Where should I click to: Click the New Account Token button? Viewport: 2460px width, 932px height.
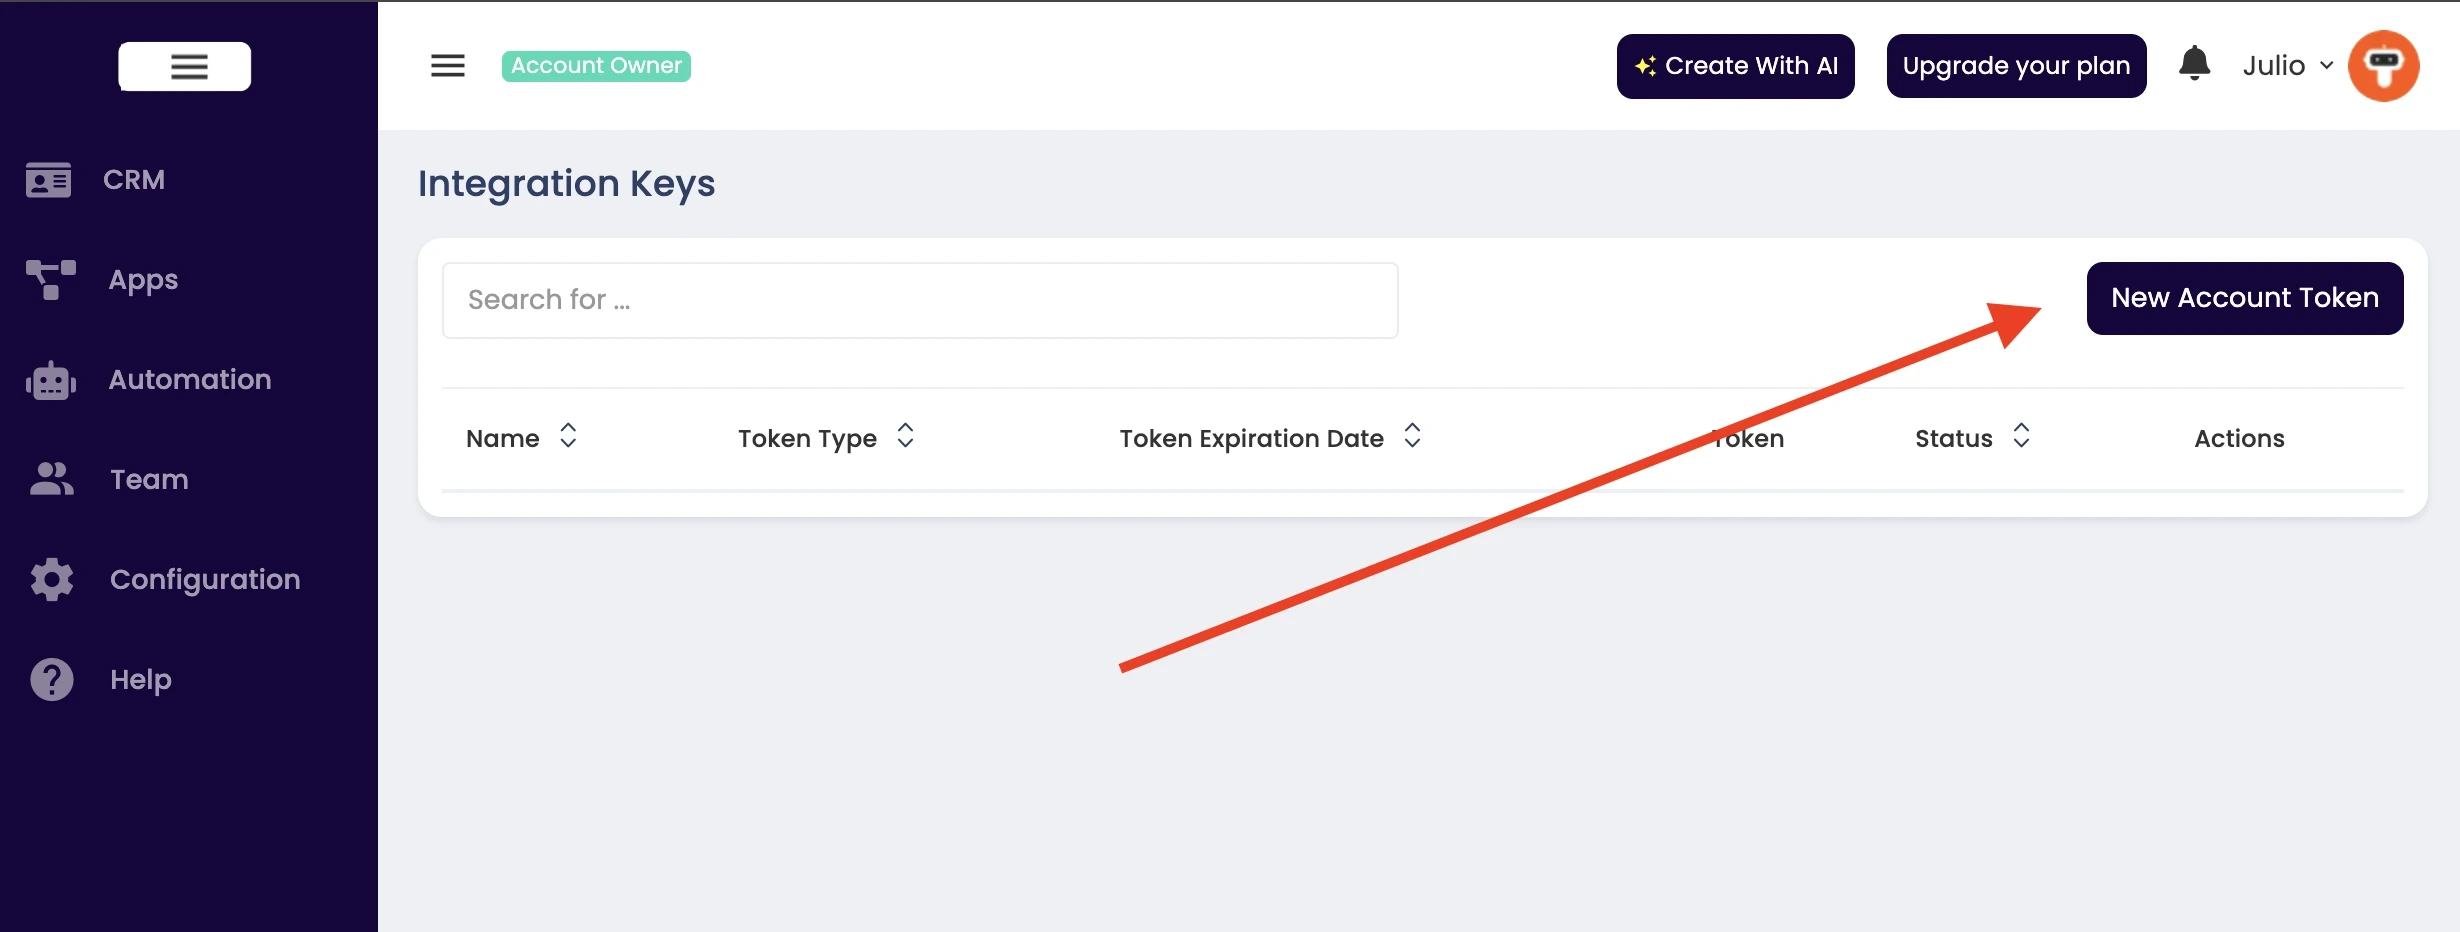click(2245, 298)
